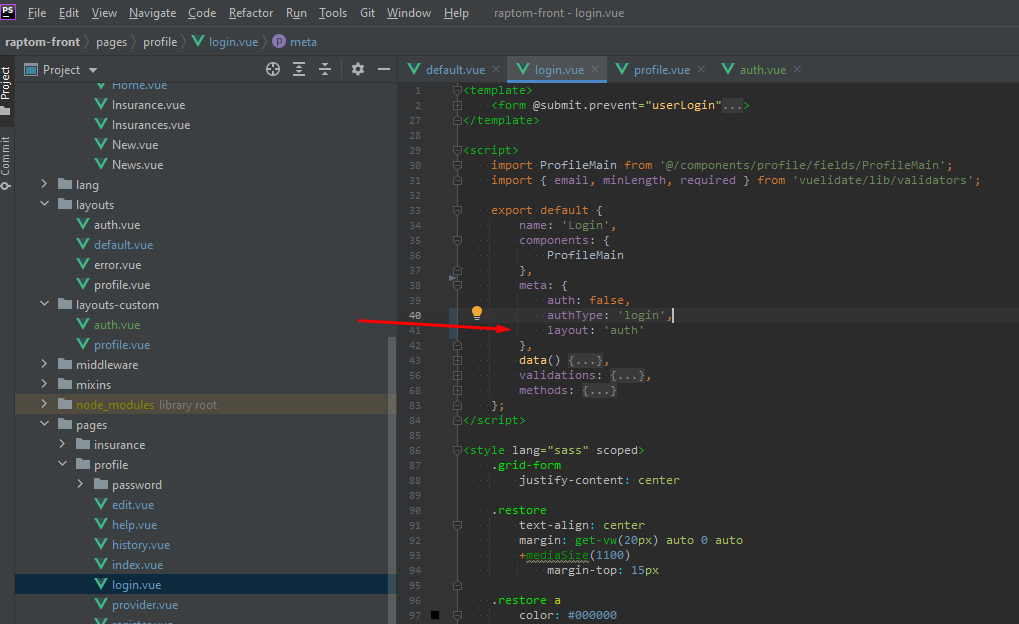Close the default.vue editor tab
Screen dimensions: 1019x624
pos(496,69)
